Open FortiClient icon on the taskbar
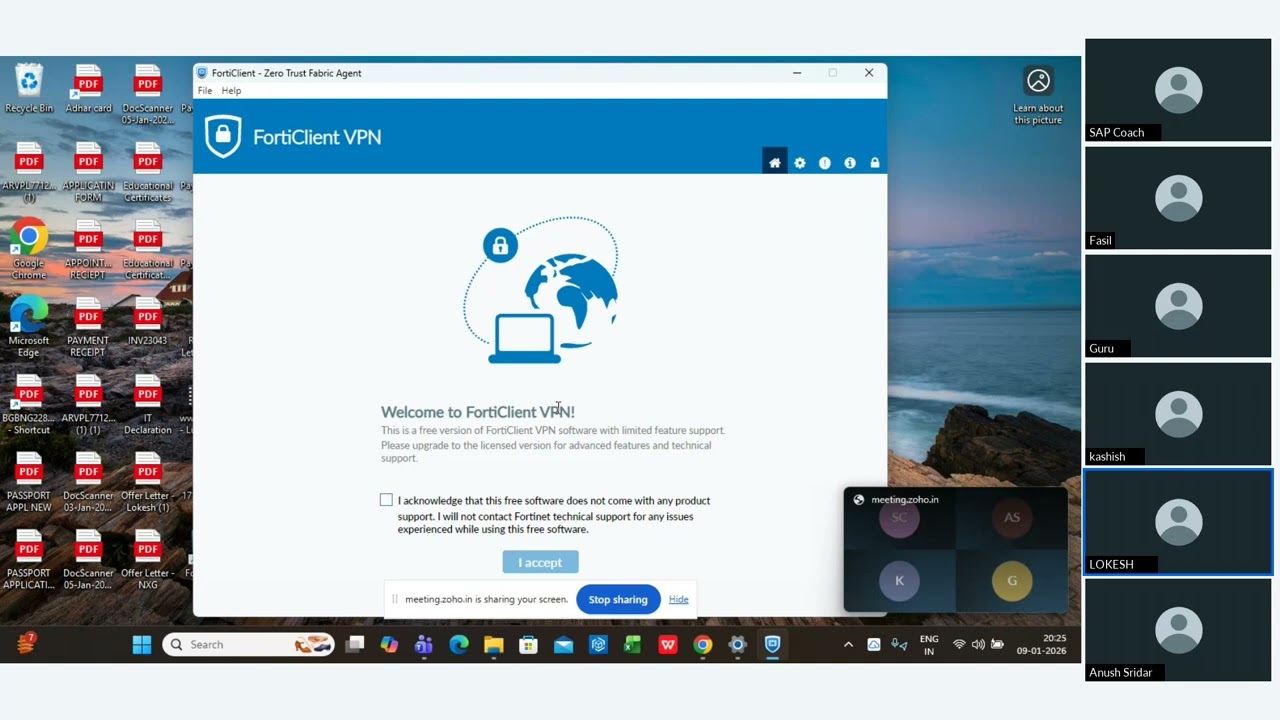 [x=772, y=645]
